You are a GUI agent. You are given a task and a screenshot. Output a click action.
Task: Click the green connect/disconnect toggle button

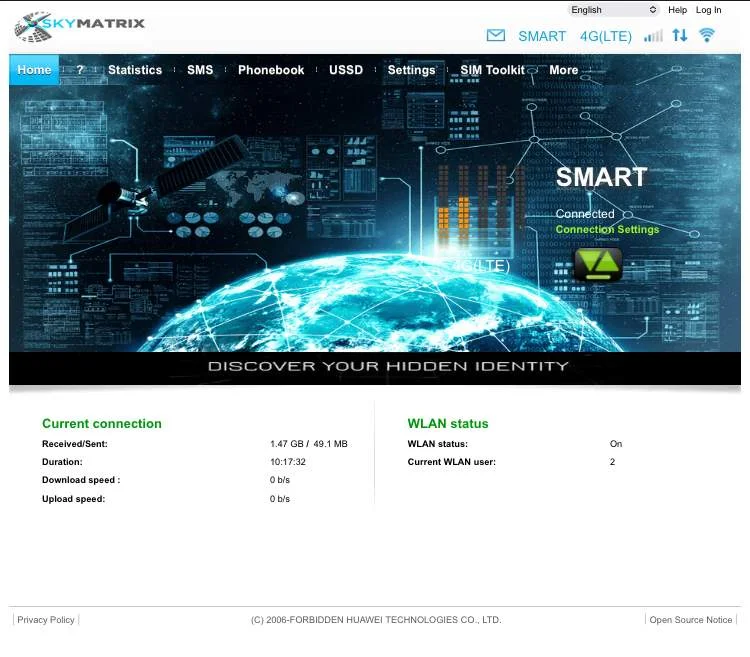pyautogui.click(x=598, y=264)
